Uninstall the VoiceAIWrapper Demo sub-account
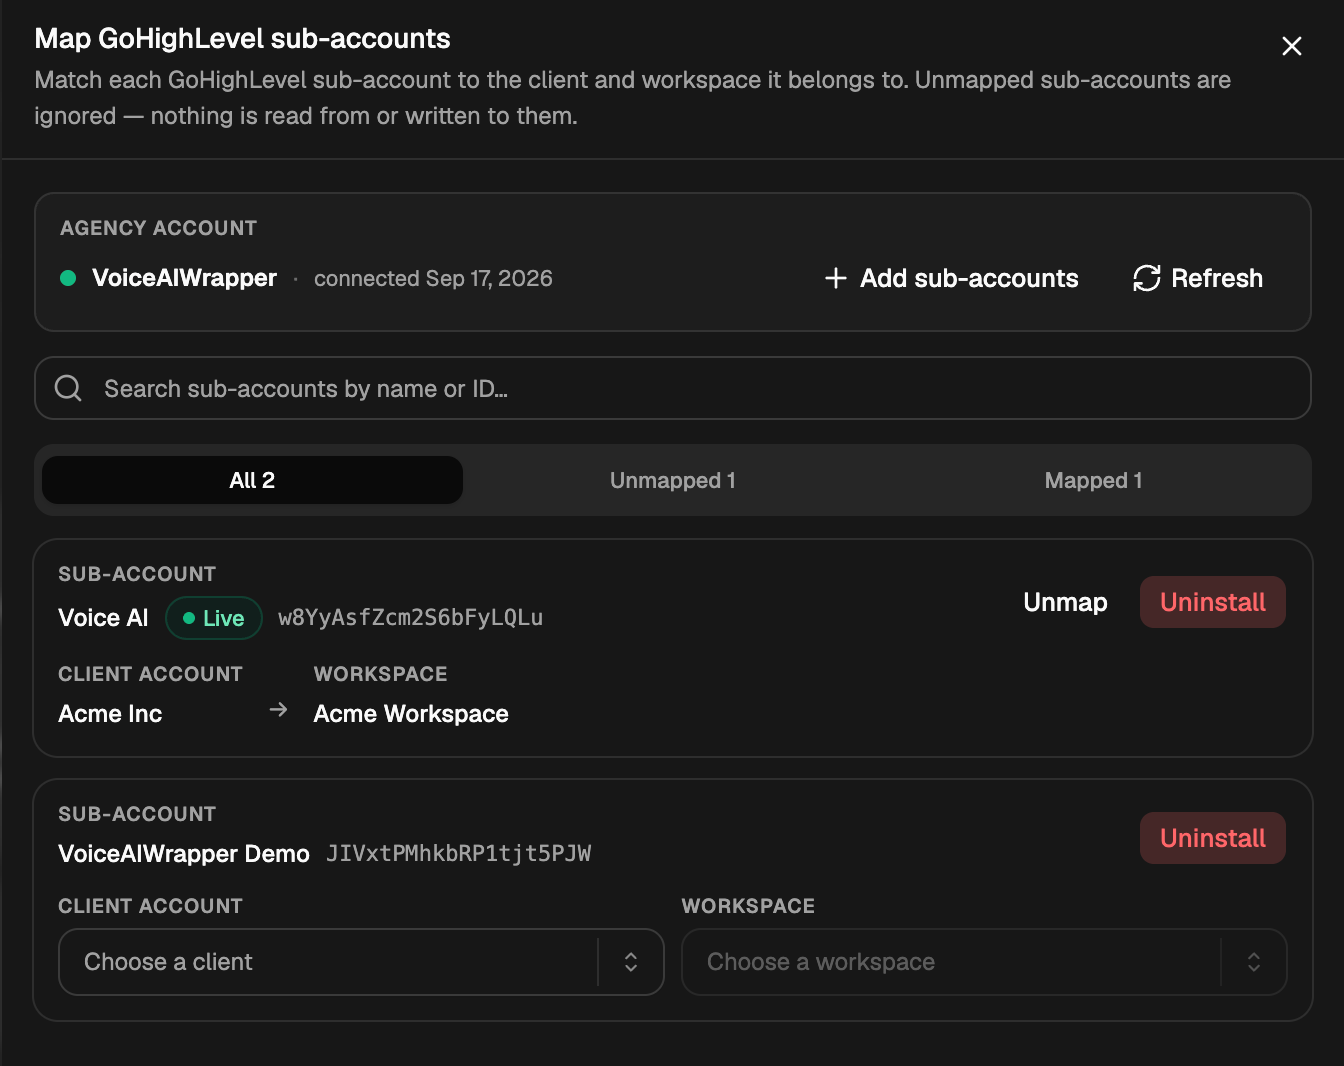 pos(1213,838)
